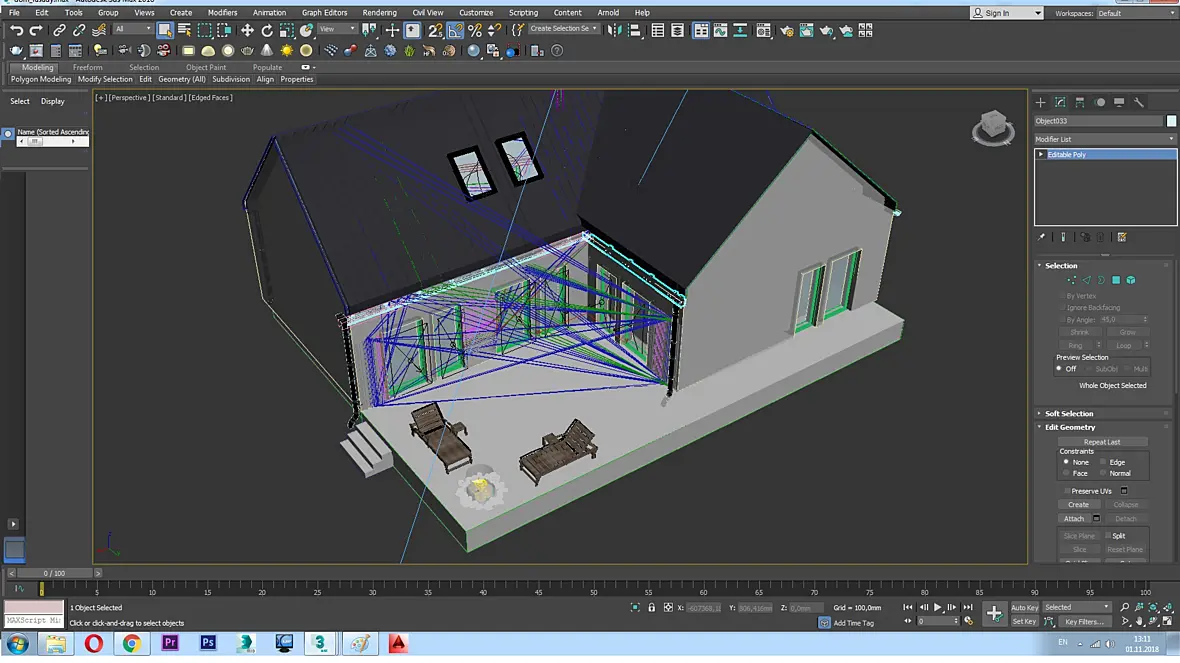The image size is (1180, 663).
Task: Enable the By Vertex checkbox
Action: click(1063, 296)
